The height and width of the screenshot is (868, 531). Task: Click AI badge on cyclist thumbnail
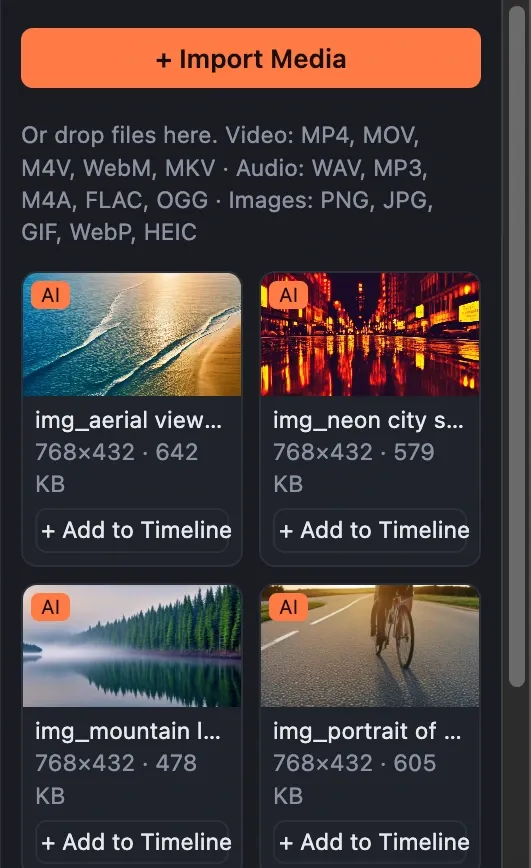(x=288, y=607)
